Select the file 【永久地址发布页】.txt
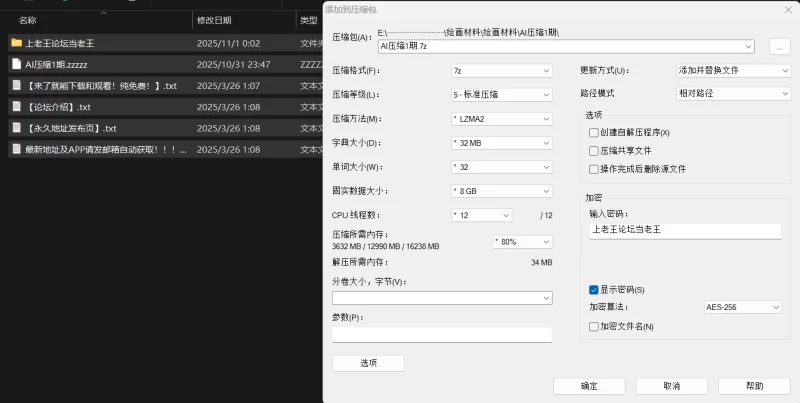The image size is (800, 403). pos(71,129)
